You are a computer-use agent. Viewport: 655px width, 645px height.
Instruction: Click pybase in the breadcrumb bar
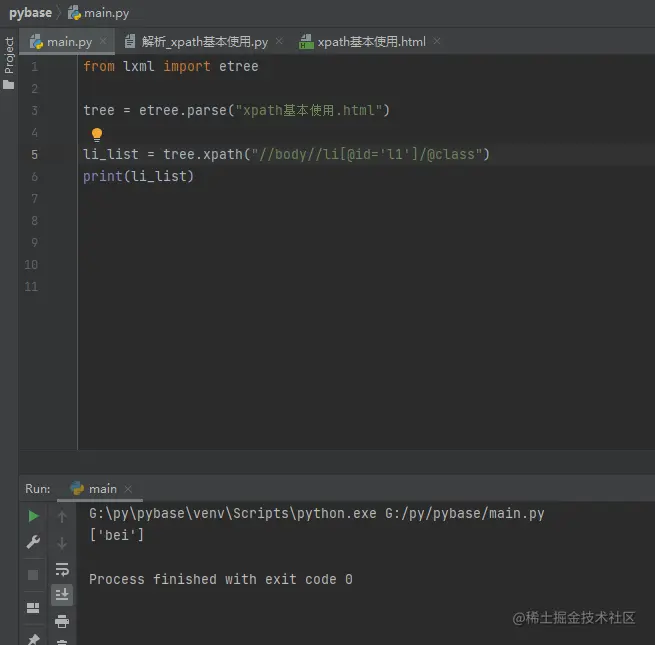pyautogui.click(x=30, y=13)
